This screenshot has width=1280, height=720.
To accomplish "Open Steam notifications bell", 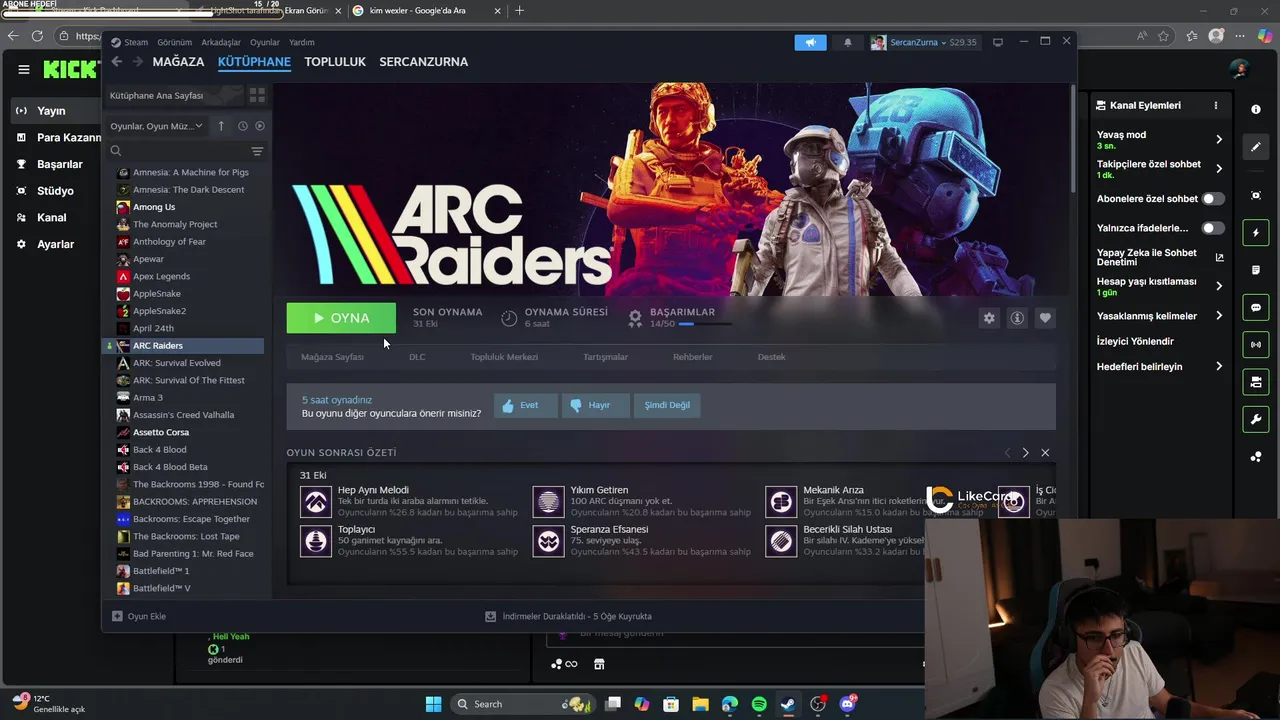I will pyautogui.click(x=848, y=42).
